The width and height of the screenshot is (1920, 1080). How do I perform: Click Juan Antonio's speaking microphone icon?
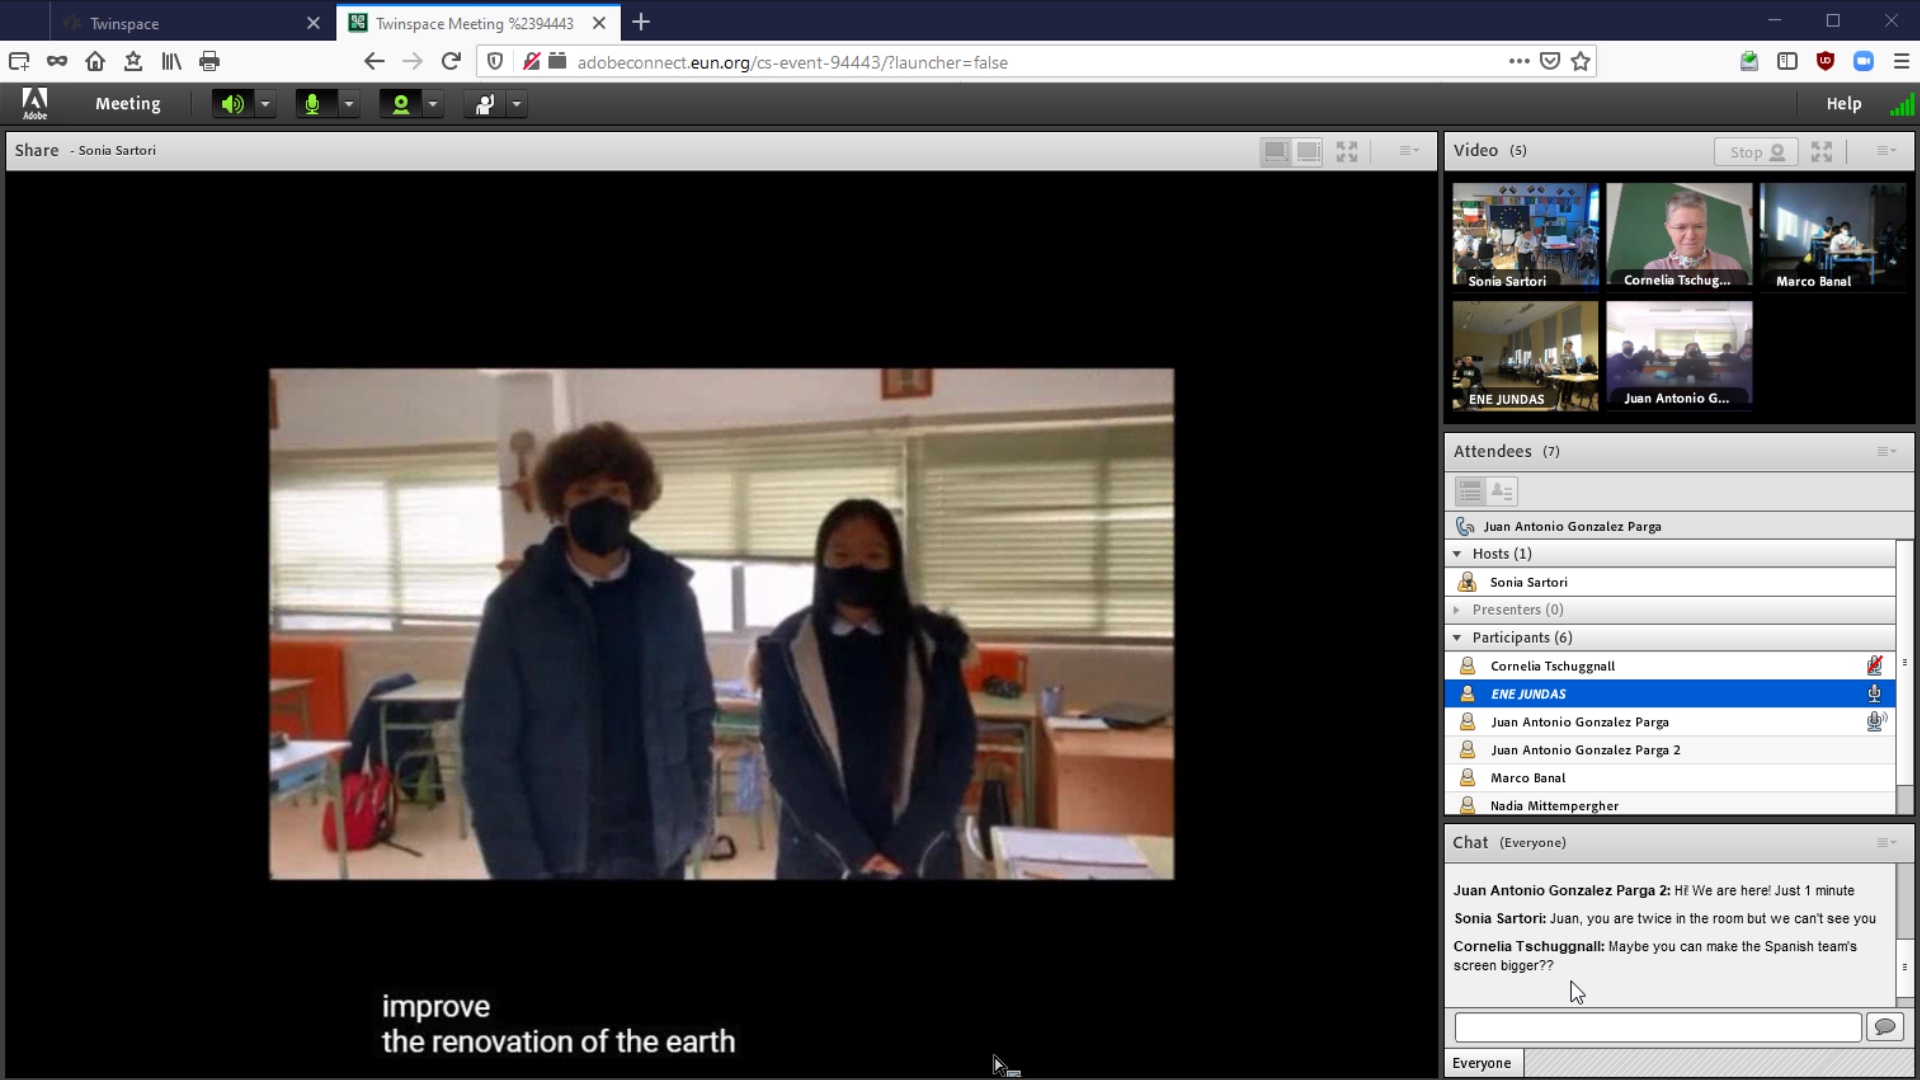[1876, 721]
